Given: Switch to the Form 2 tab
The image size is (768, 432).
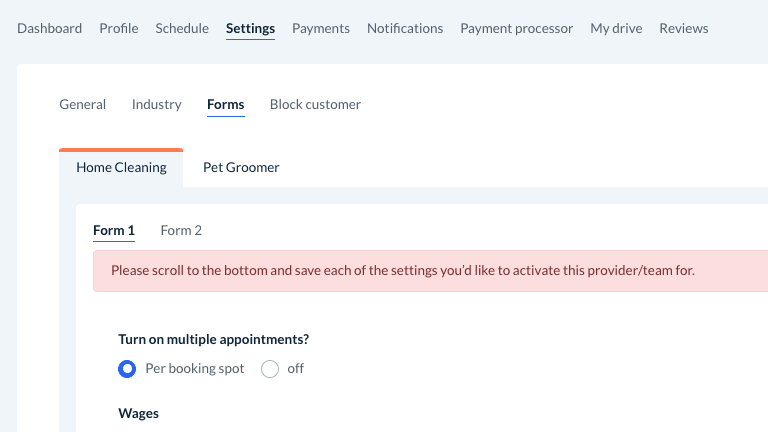Looking at the screenshot, I should pyautogui.click(x=181, y=230).
